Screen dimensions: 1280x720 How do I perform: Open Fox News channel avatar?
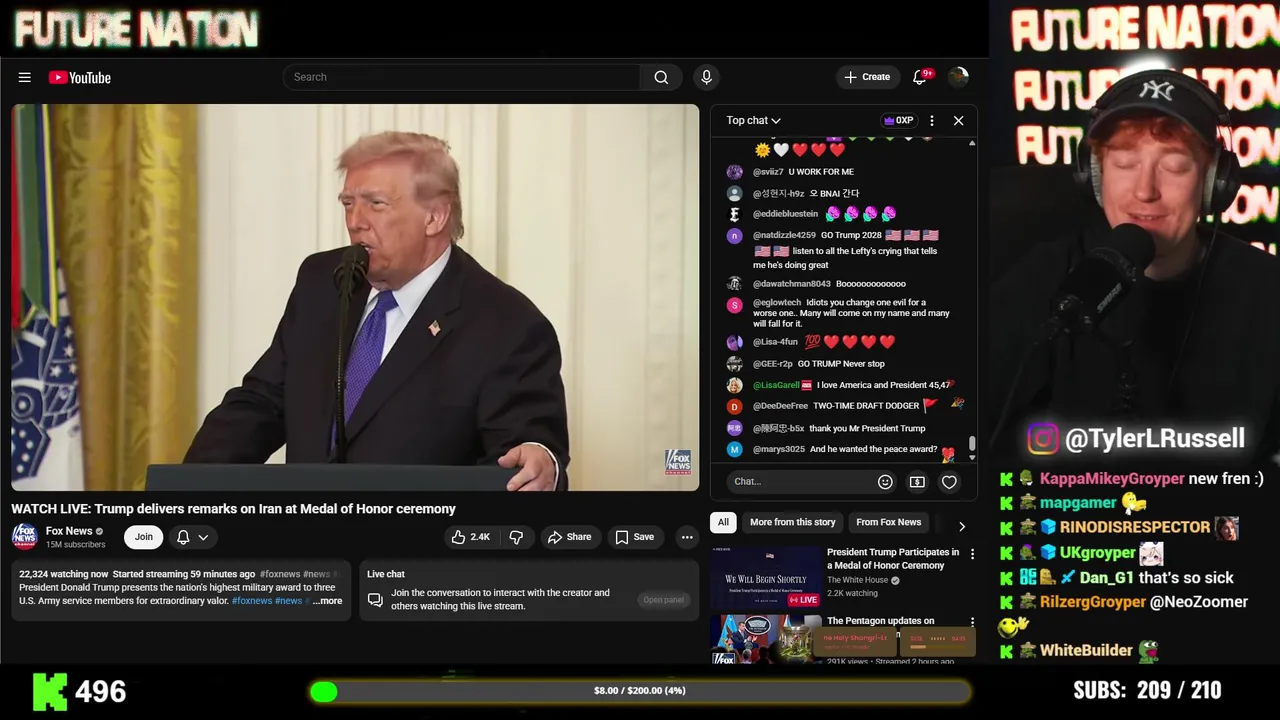[x=24, y=537]
